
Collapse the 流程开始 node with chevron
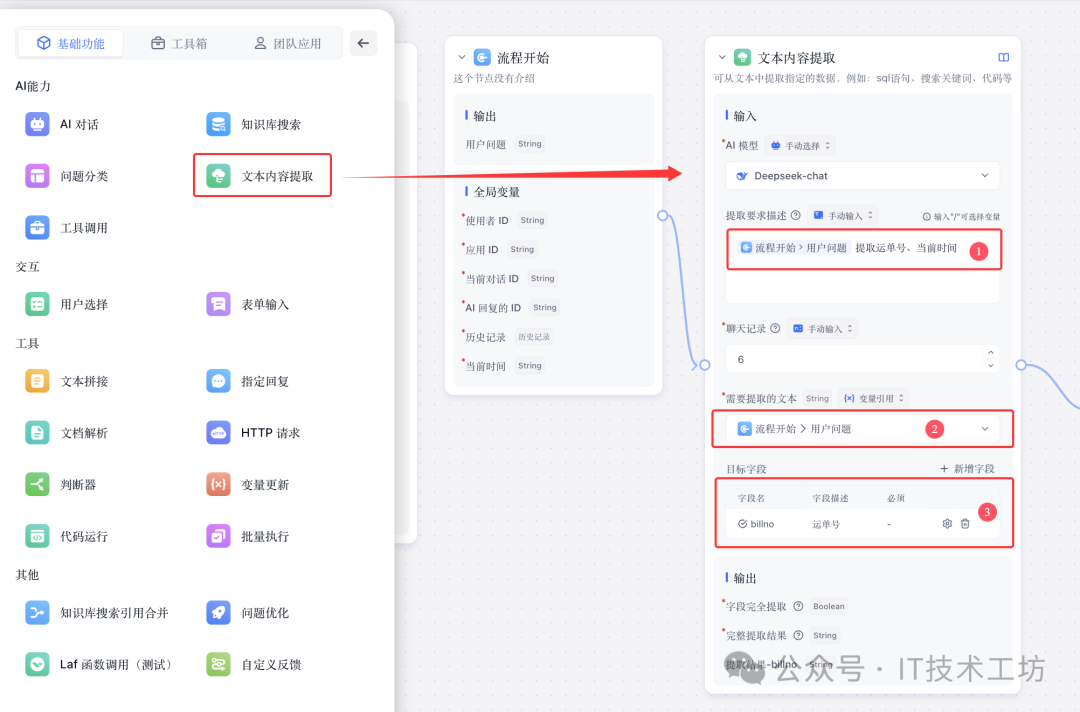click(461, 57)
